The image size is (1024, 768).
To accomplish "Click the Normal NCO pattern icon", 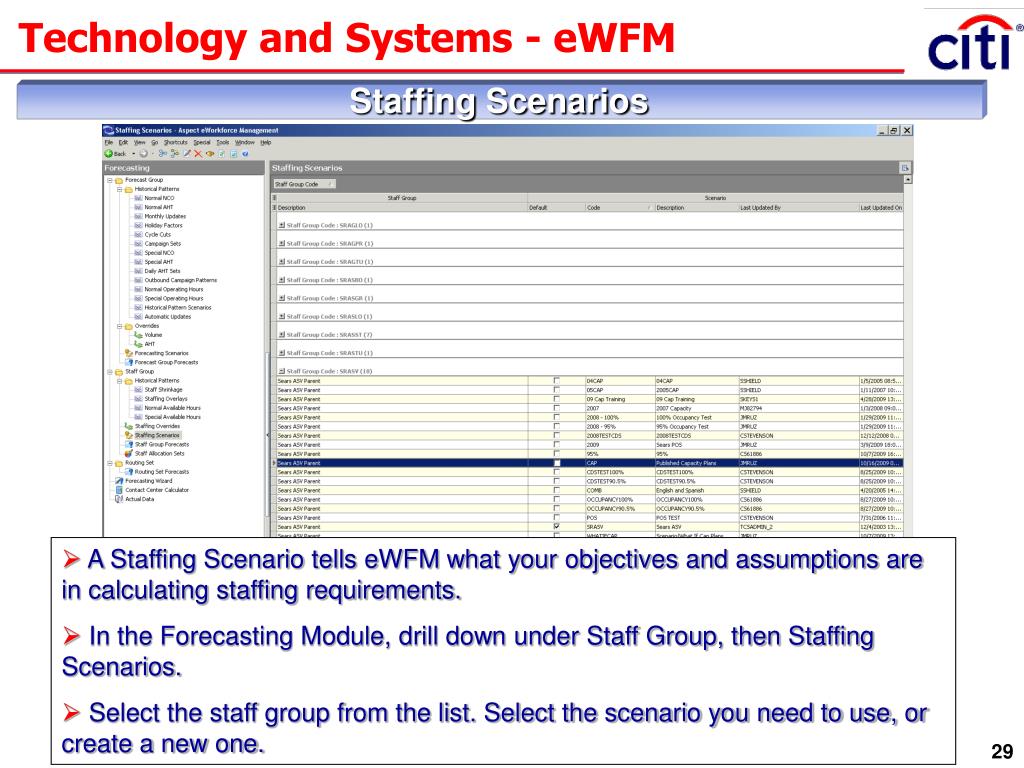I will click(x=138, y=198).
